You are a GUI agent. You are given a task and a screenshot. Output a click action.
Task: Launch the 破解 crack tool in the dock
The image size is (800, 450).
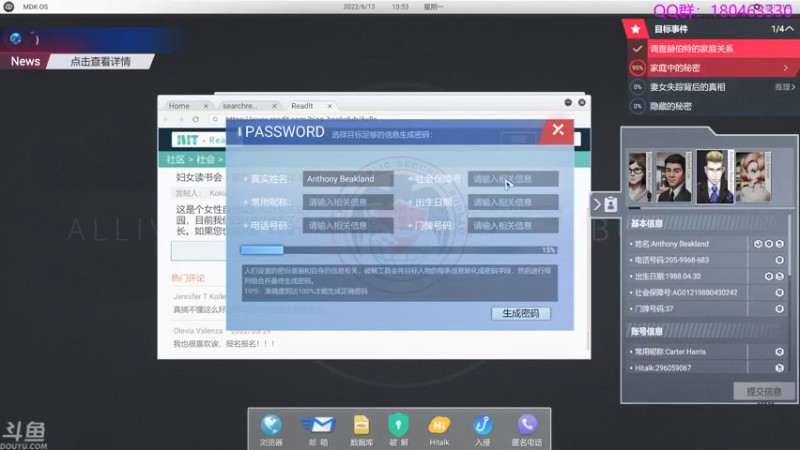398,430
